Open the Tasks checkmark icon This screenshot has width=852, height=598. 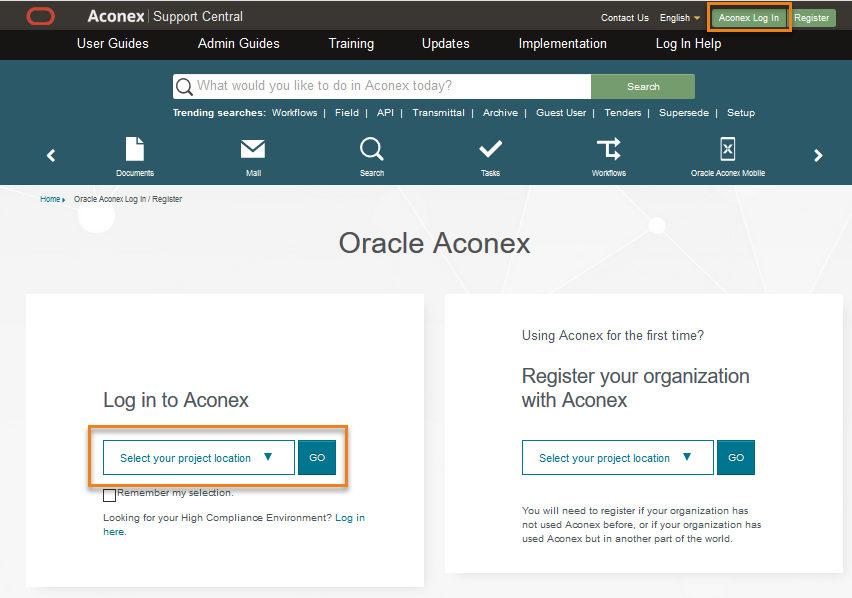[x=490, y=149]
